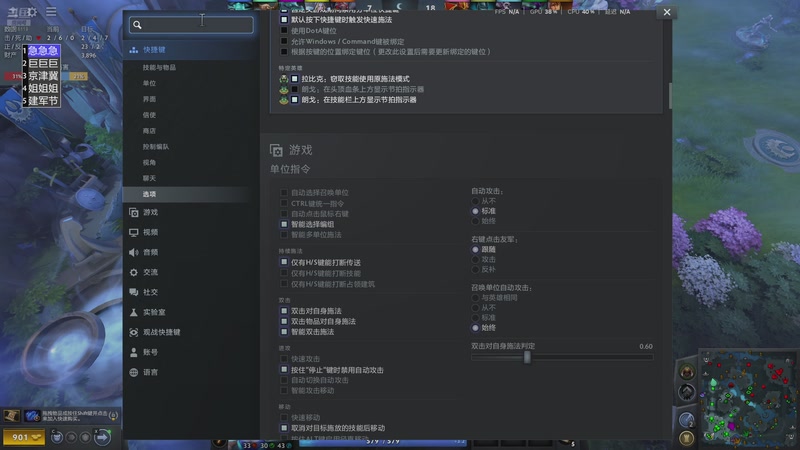Image resolution: width=800 pixels, height=450 pixels.
Task: Click the 语言 globe icon
Action: [x=134, y=372]
